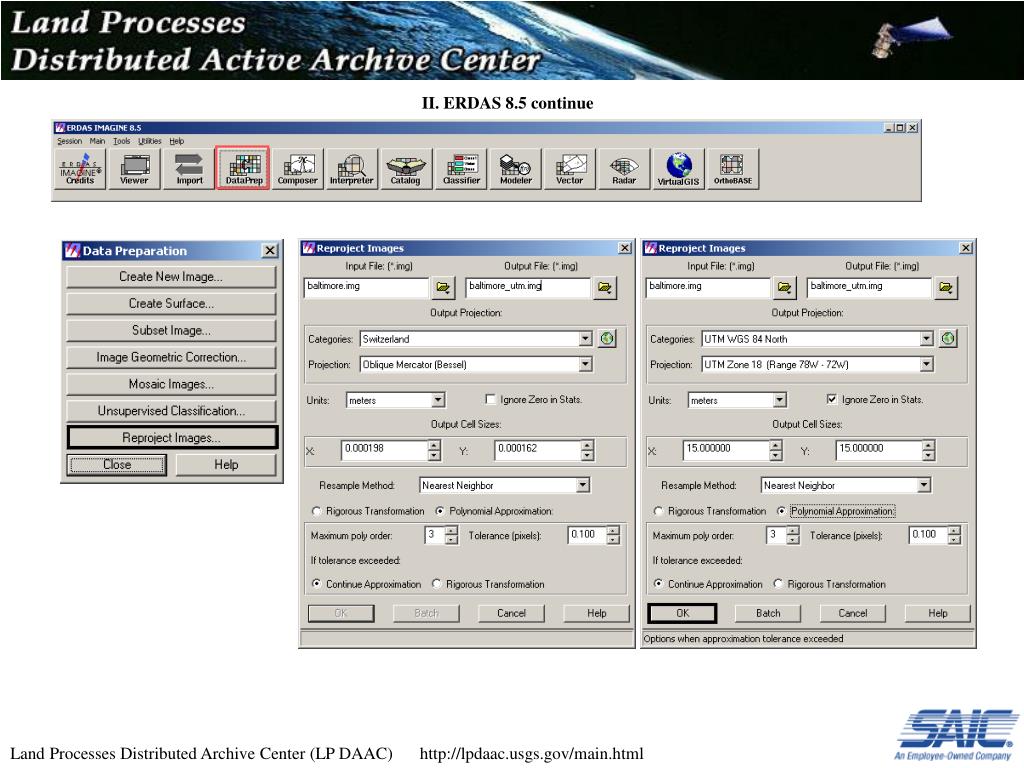
Task: Click Batch in right Reproject dialog
Action: (768, 613)
